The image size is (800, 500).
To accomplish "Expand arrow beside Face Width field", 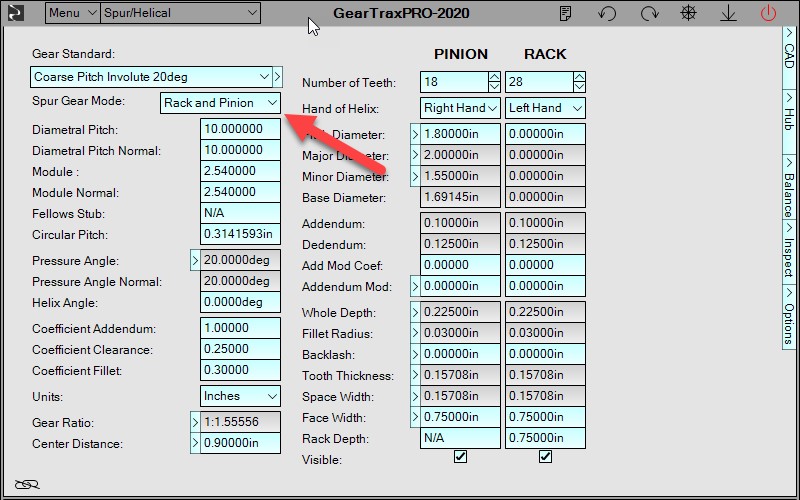I will click(415, 417).
